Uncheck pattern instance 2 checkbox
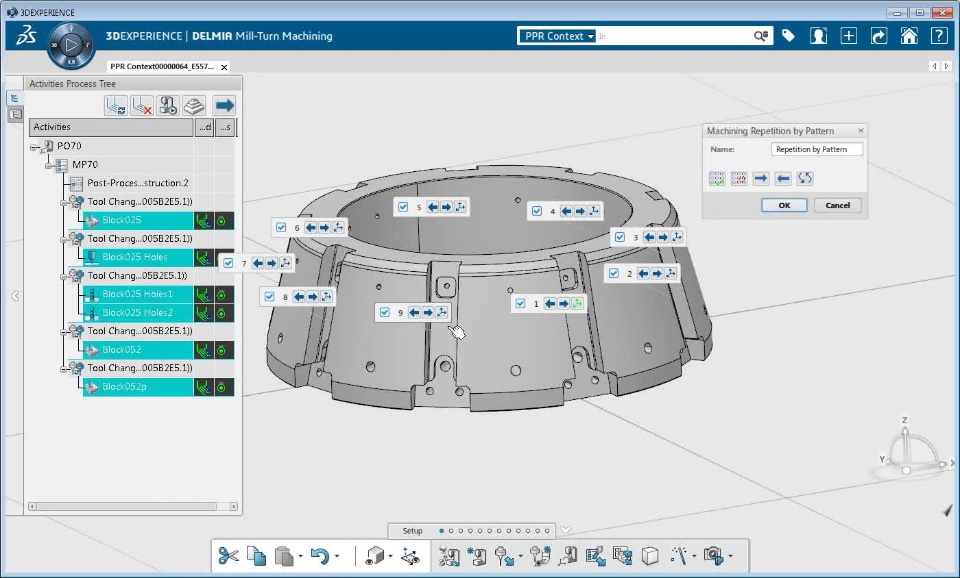Image resolution: width=960 pixels, height=578 pixels. (613, 274)
